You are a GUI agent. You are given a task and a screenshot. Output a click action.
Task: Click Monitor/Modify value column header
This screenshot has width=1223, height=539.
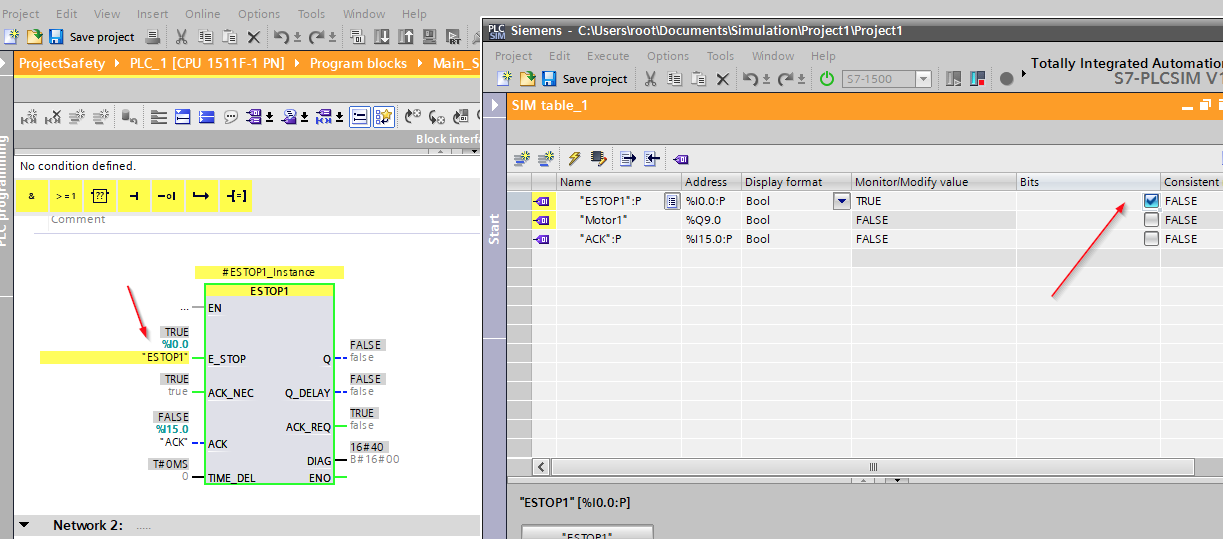[933, 182]
